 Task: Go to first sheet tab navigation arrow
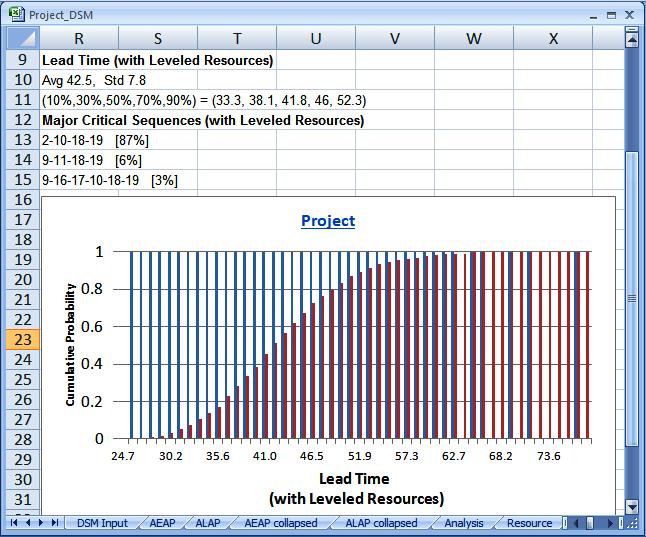pos(14,523)
